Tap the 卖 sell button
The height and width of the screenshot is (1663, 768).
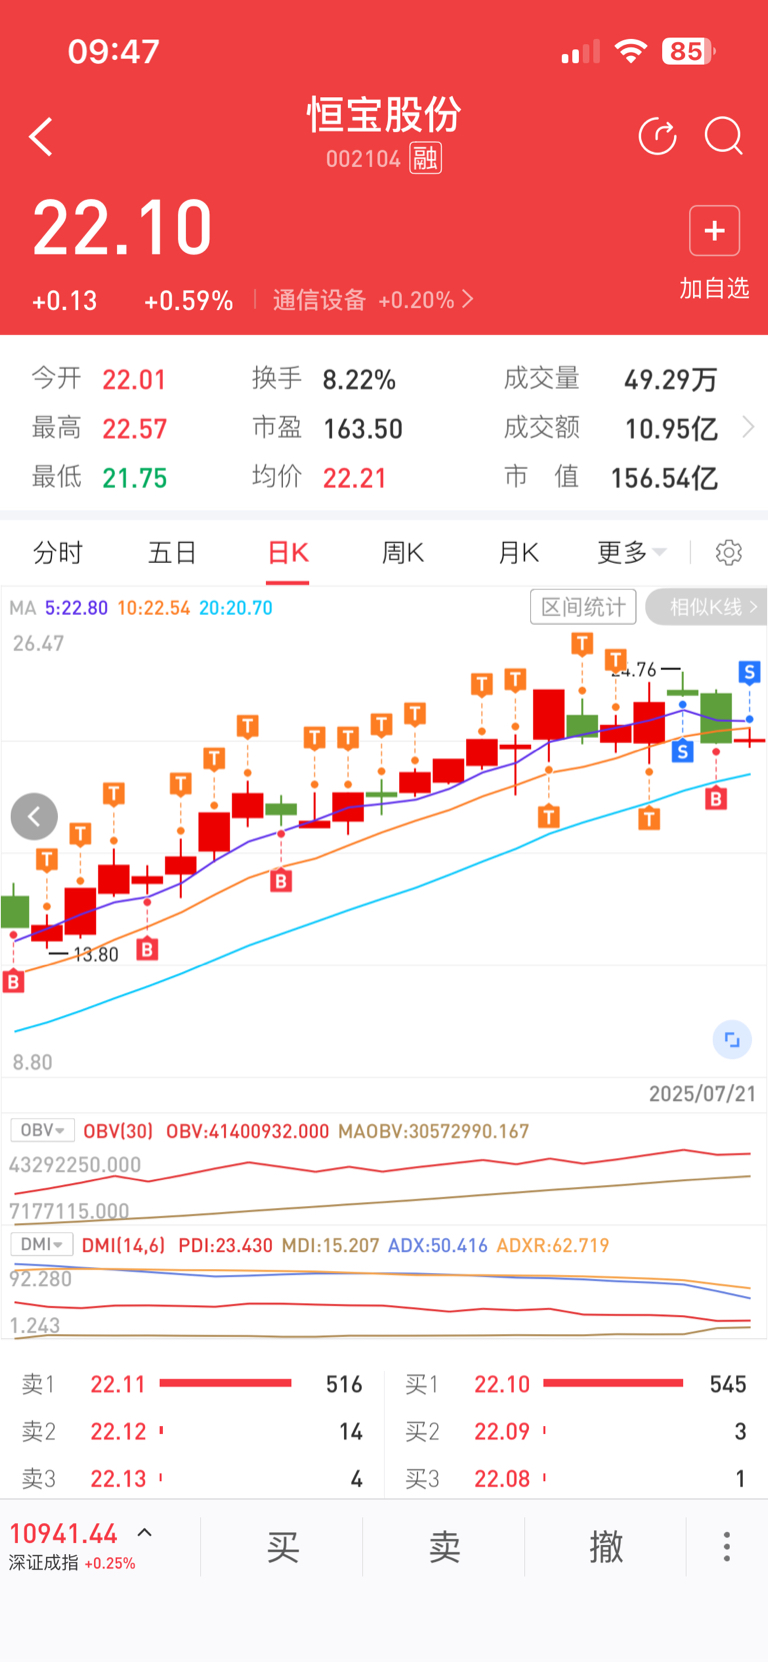[445, 1546]
